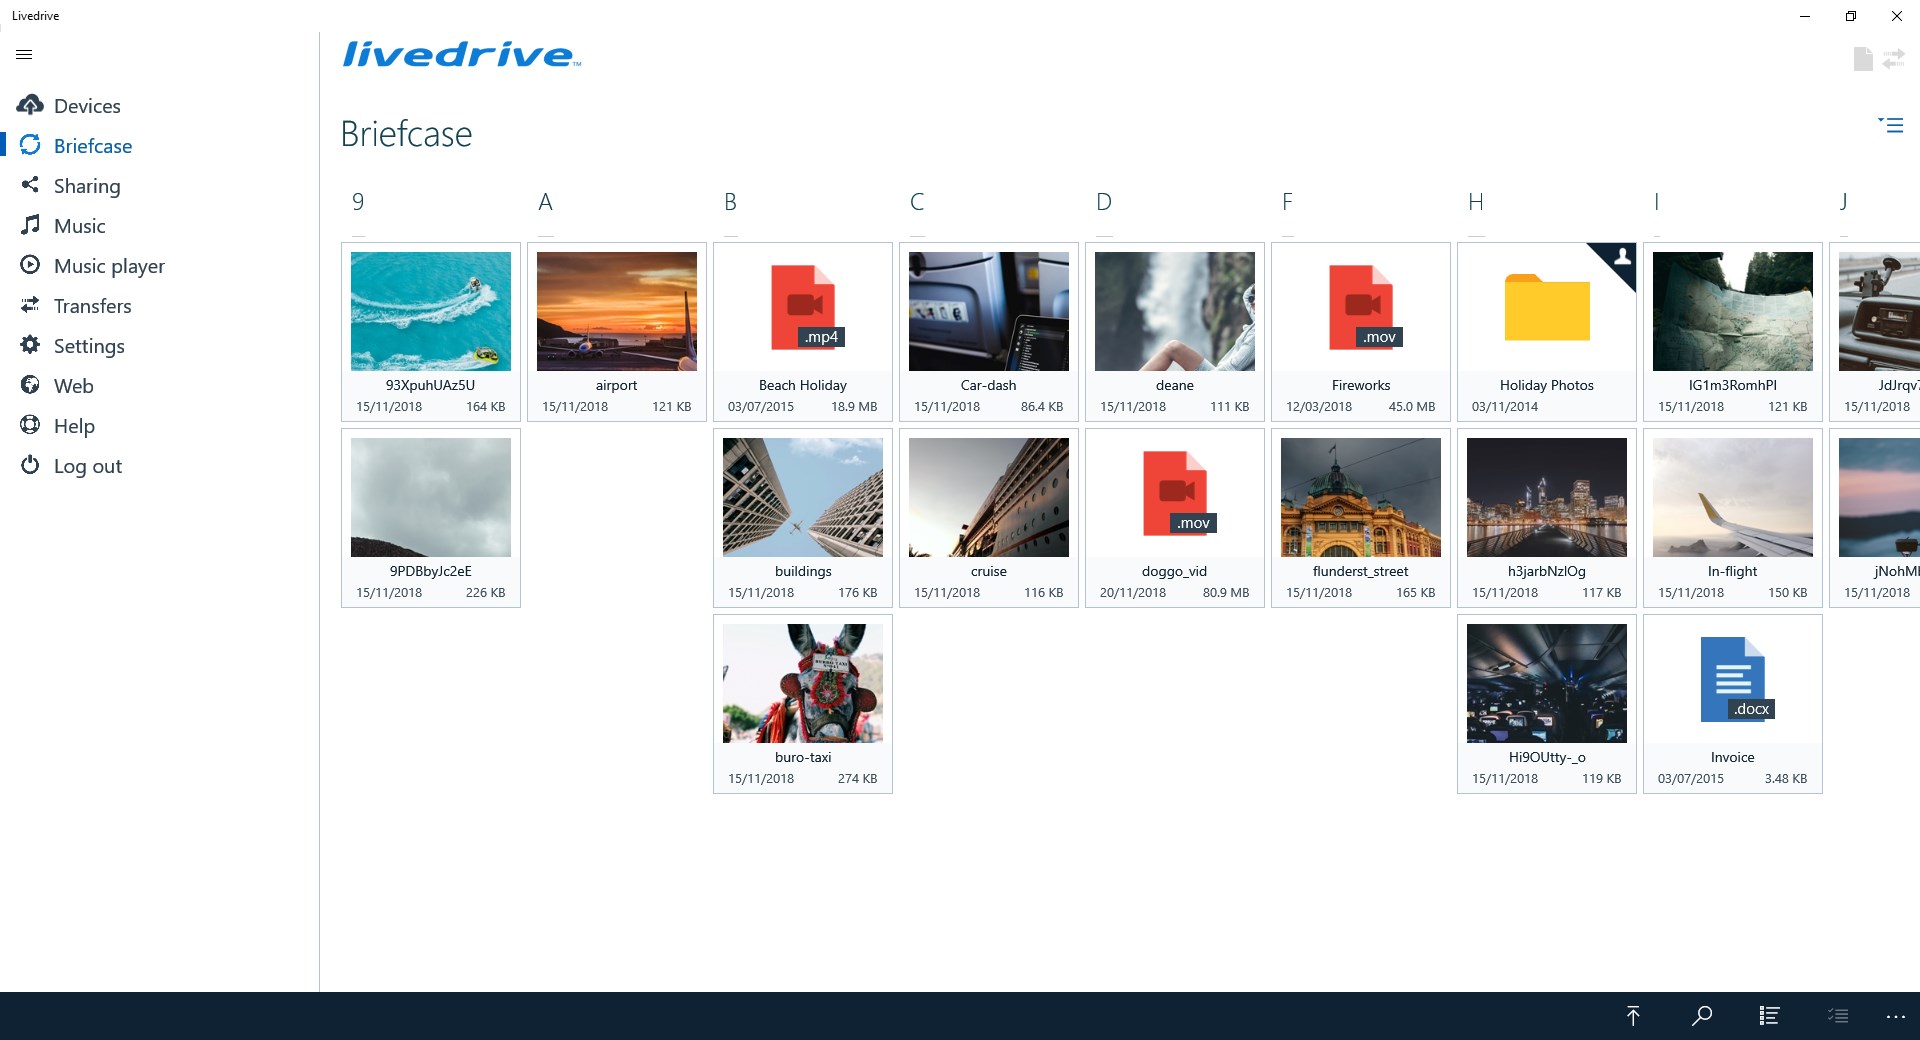Open the hamburger navigation menu

point(25,55)
